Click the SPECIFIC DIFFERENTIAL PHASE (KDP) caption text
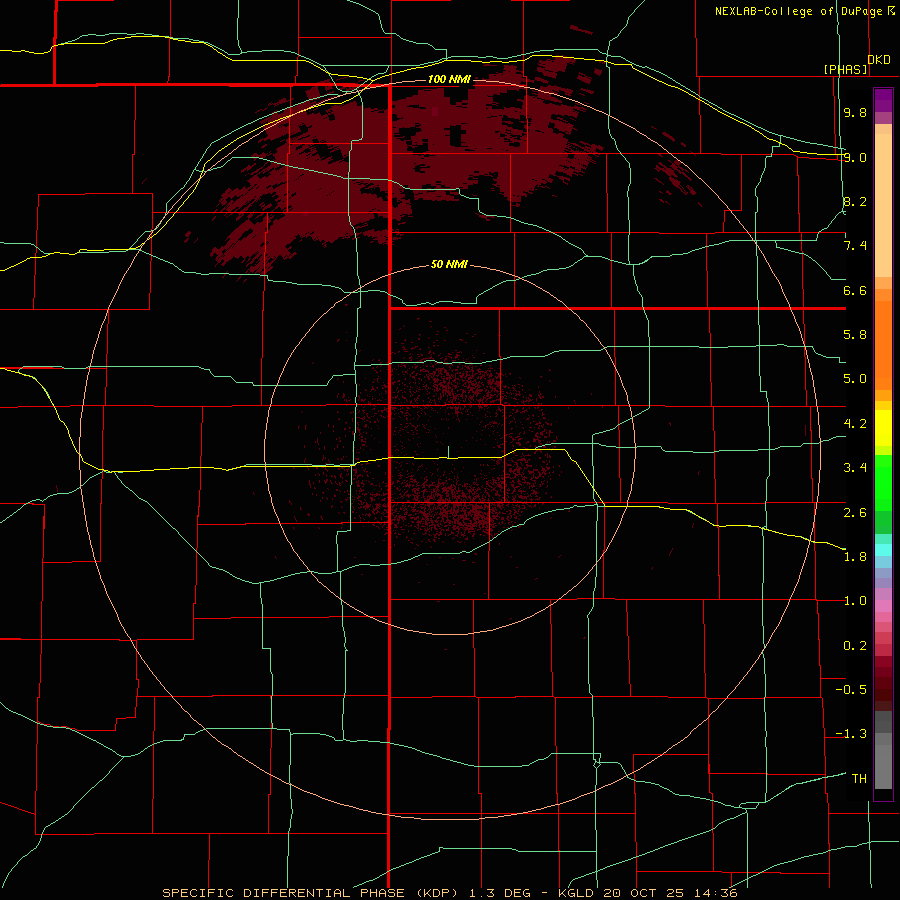This screenshot has height=900, width=900. click(x=311, y=893)
